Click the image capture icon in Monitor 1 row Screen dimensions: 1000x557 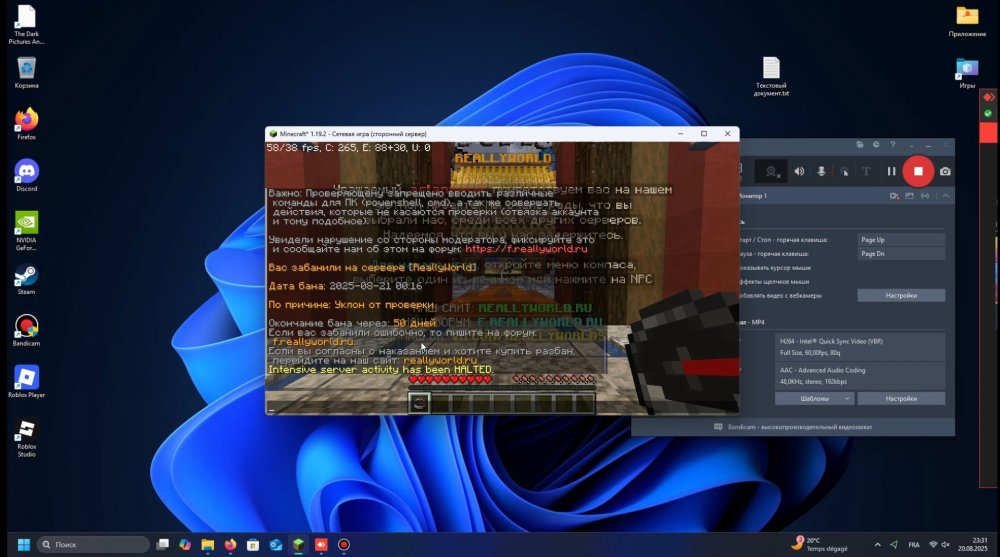[909, 196]
